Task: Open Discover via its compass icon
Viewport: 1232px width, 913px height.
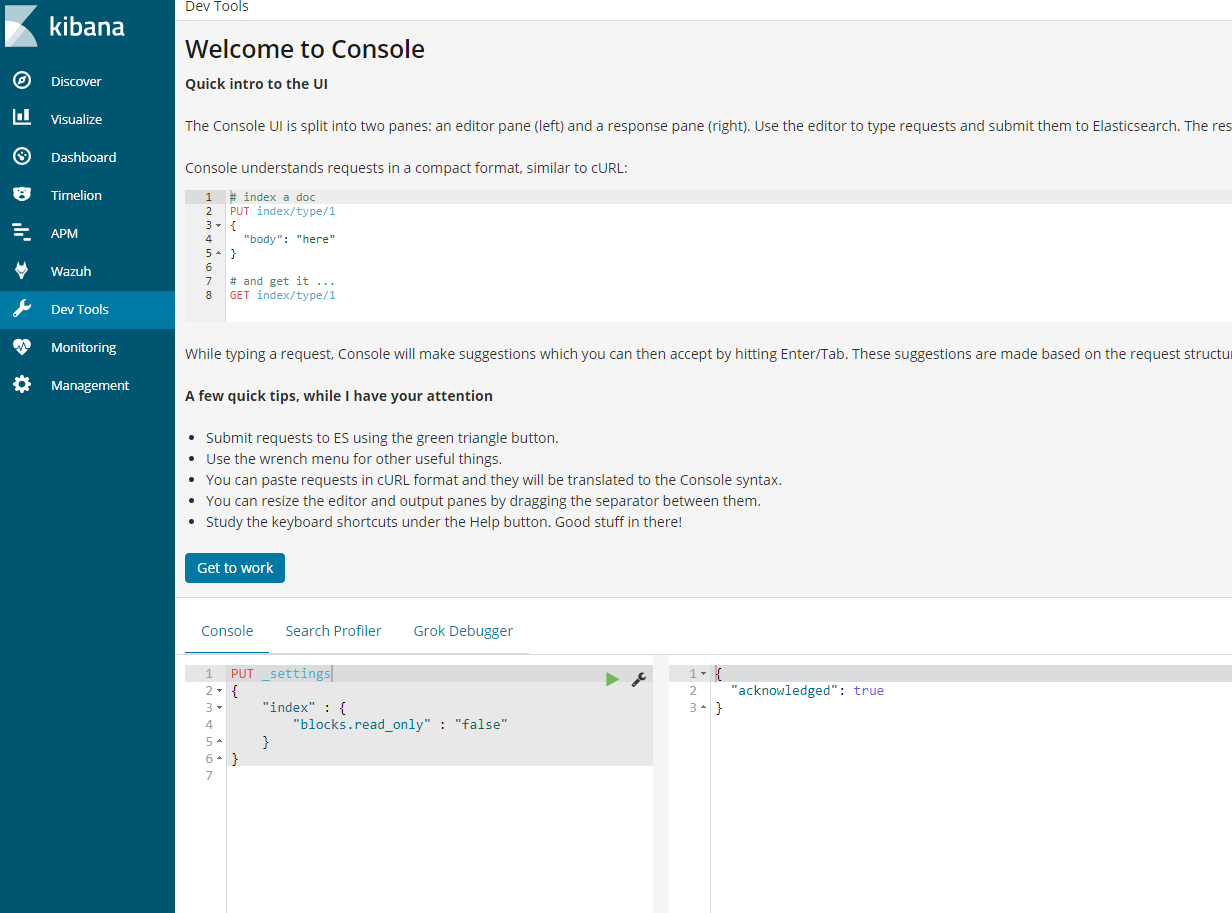Action: click(x=22, y=81)
